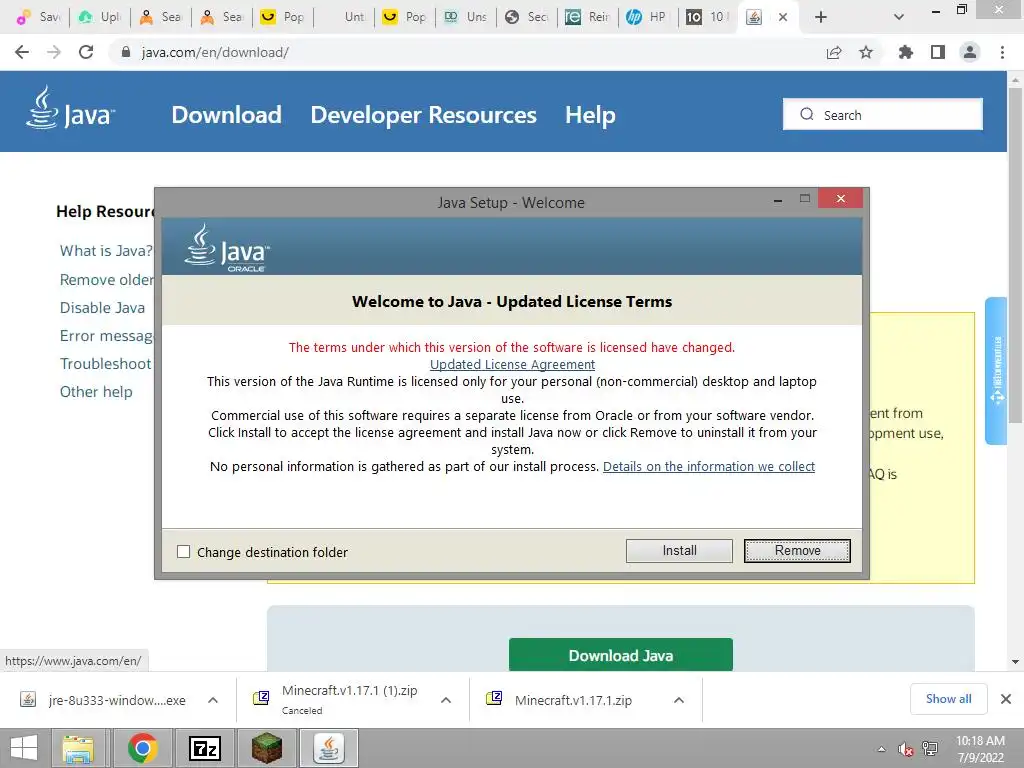Open Other help link
Screen dimensions: 1024x768
(96, 392)
